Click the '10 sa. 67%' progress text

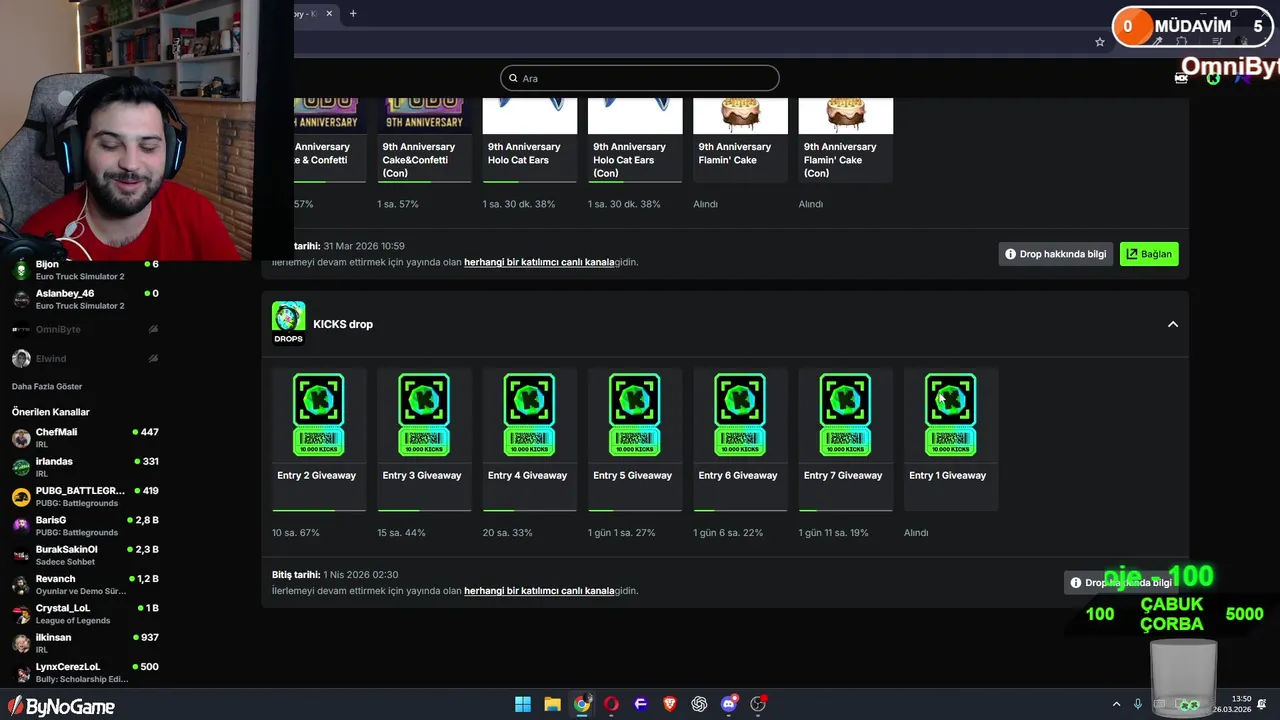point(296,533)
